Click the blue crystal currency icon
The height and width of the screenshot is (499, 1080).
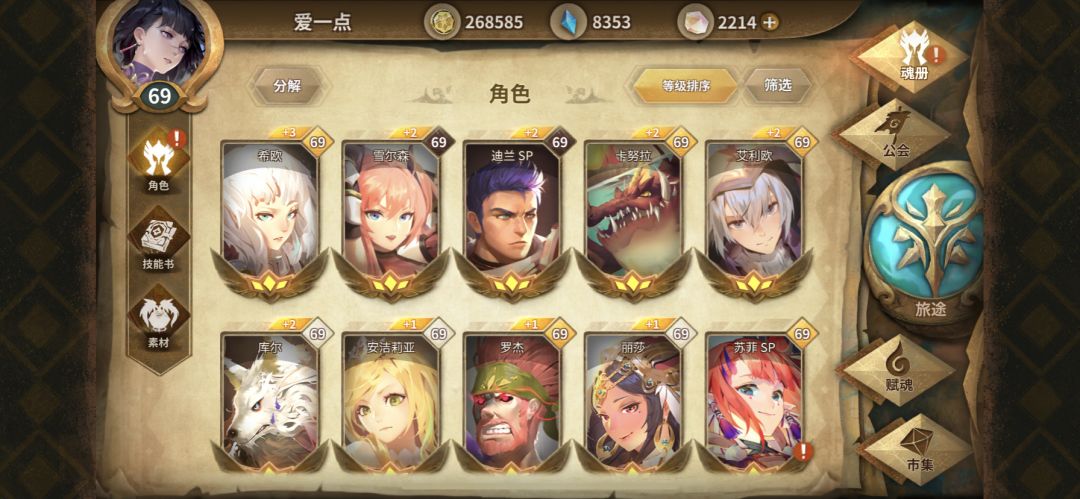click(x=568, y=23)
